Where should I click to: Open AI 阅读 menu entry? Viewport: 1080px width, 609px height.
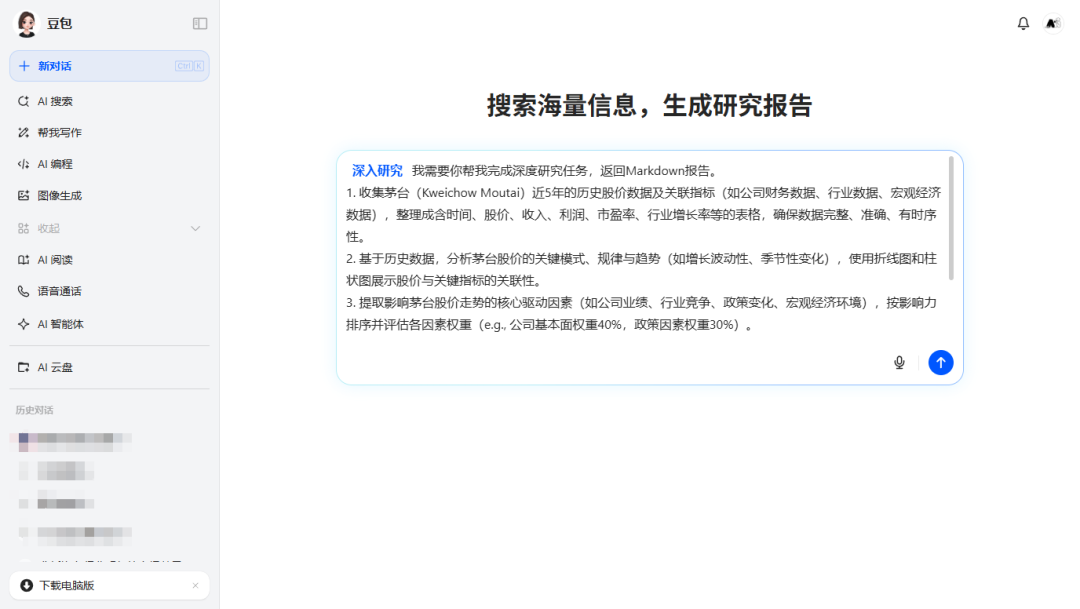[110, 260]
